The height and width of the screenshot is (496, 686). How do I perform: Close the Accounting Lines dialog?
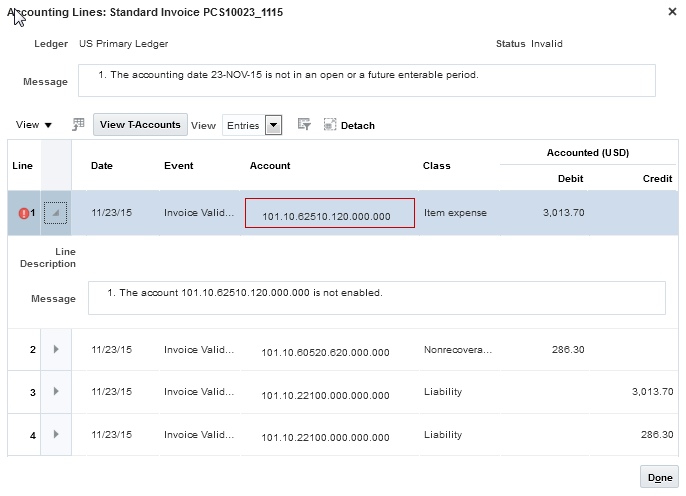(x=671, y=11)
